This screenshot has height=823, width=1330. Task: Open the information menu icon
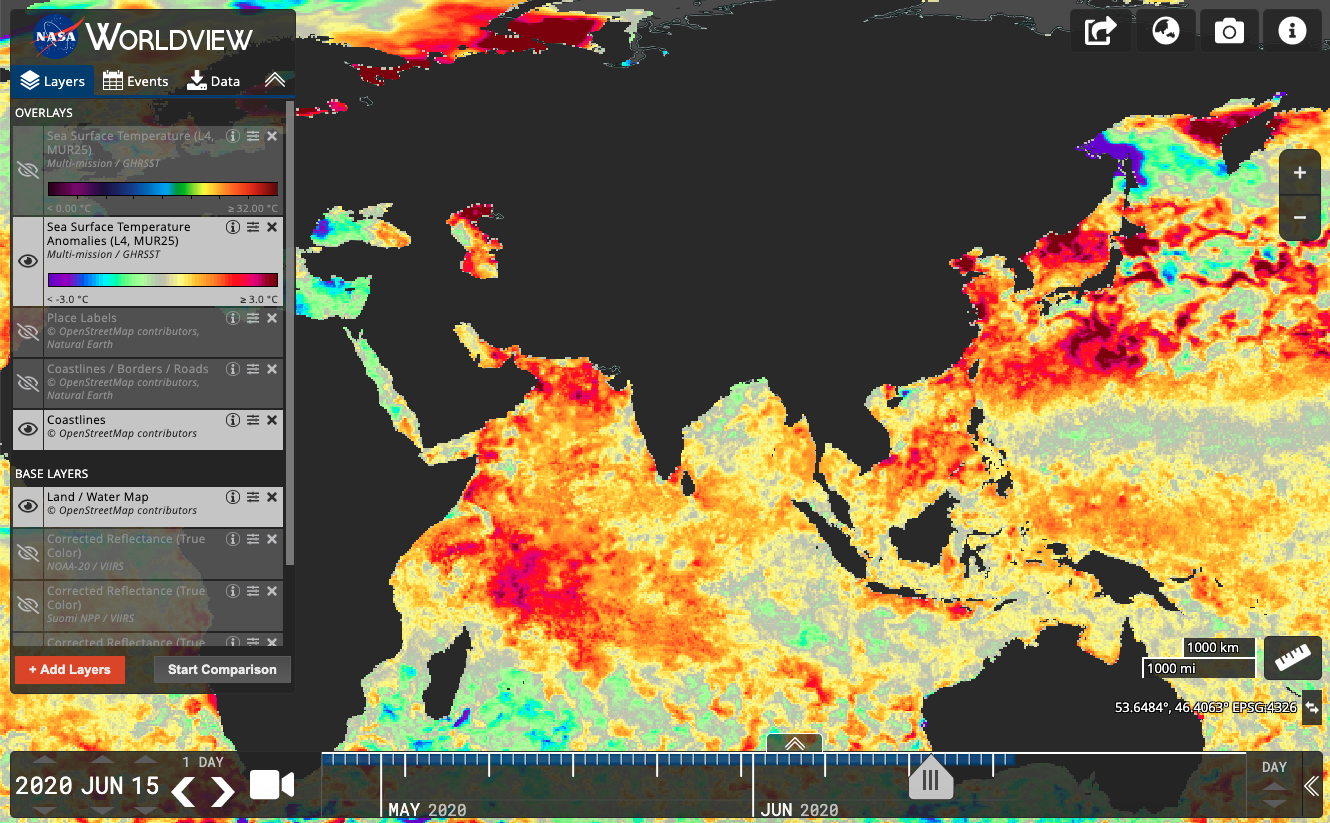(1292, 31)
